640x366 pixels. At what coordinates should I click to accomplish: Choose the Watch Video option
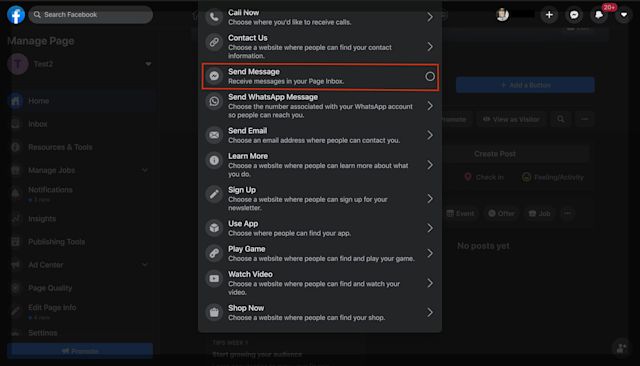(320, 283)
